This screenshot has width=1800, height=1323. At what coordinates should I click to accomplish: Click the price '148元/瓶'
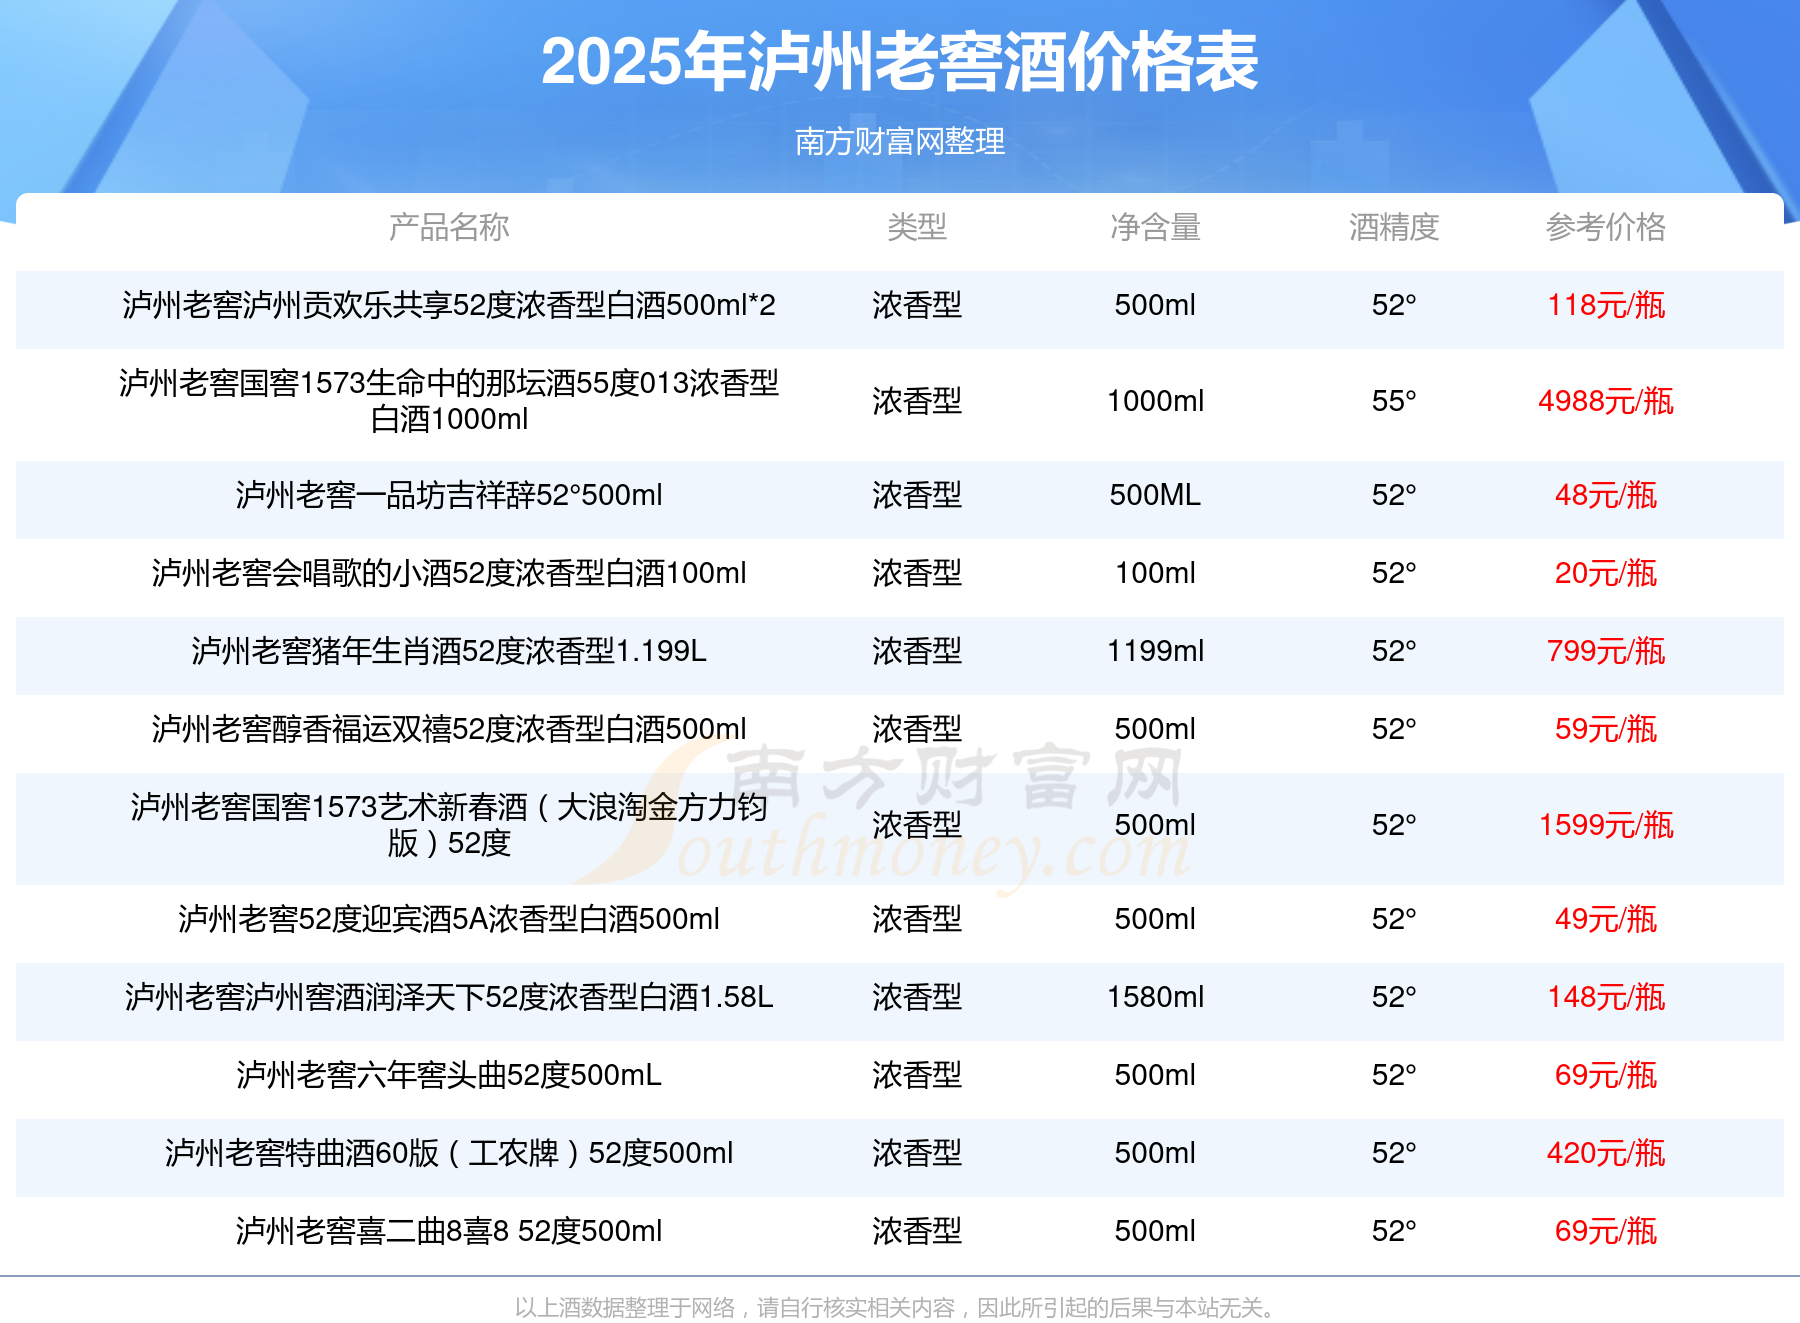[x=1606, y=997]
